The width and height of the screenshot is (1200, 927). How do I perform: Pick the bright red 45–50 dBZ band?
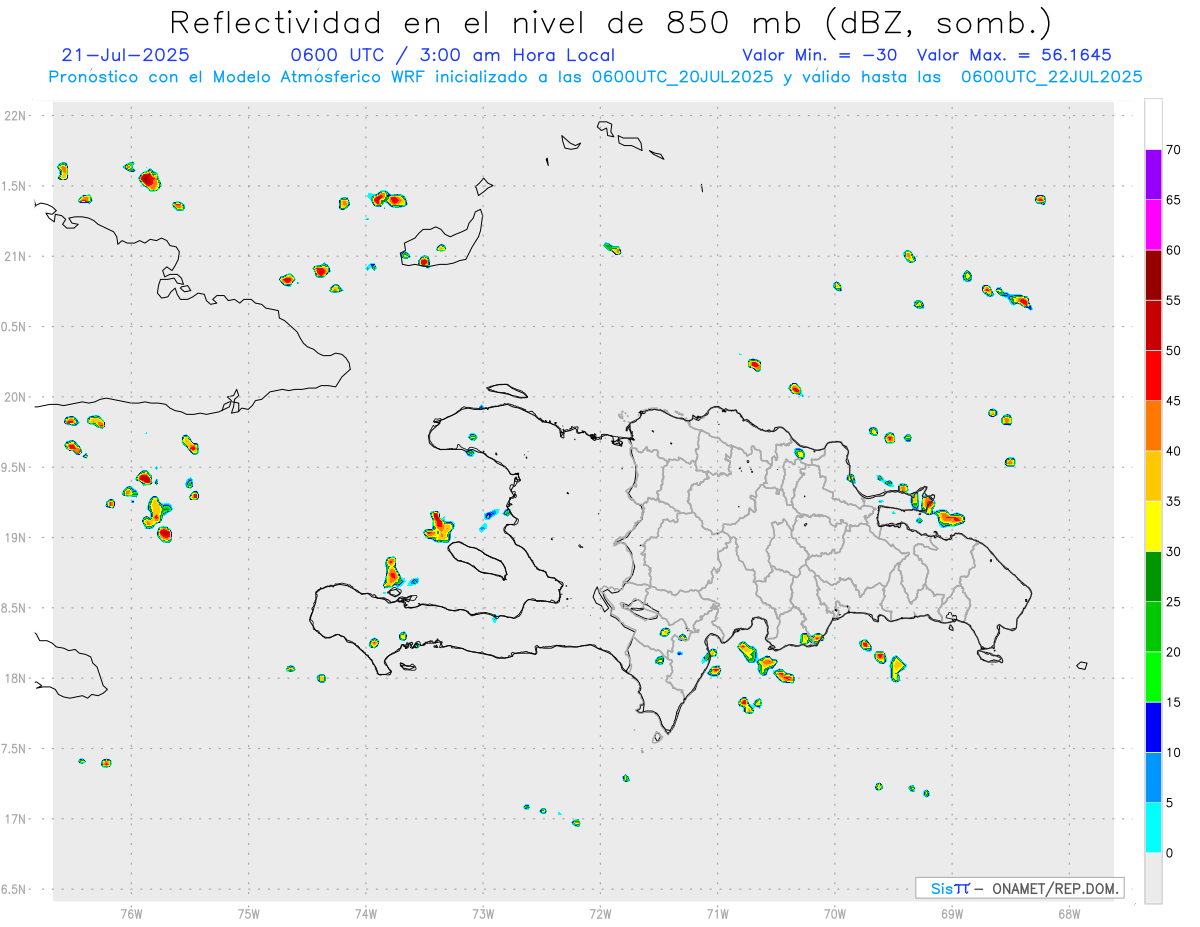tap(1153, 375)
